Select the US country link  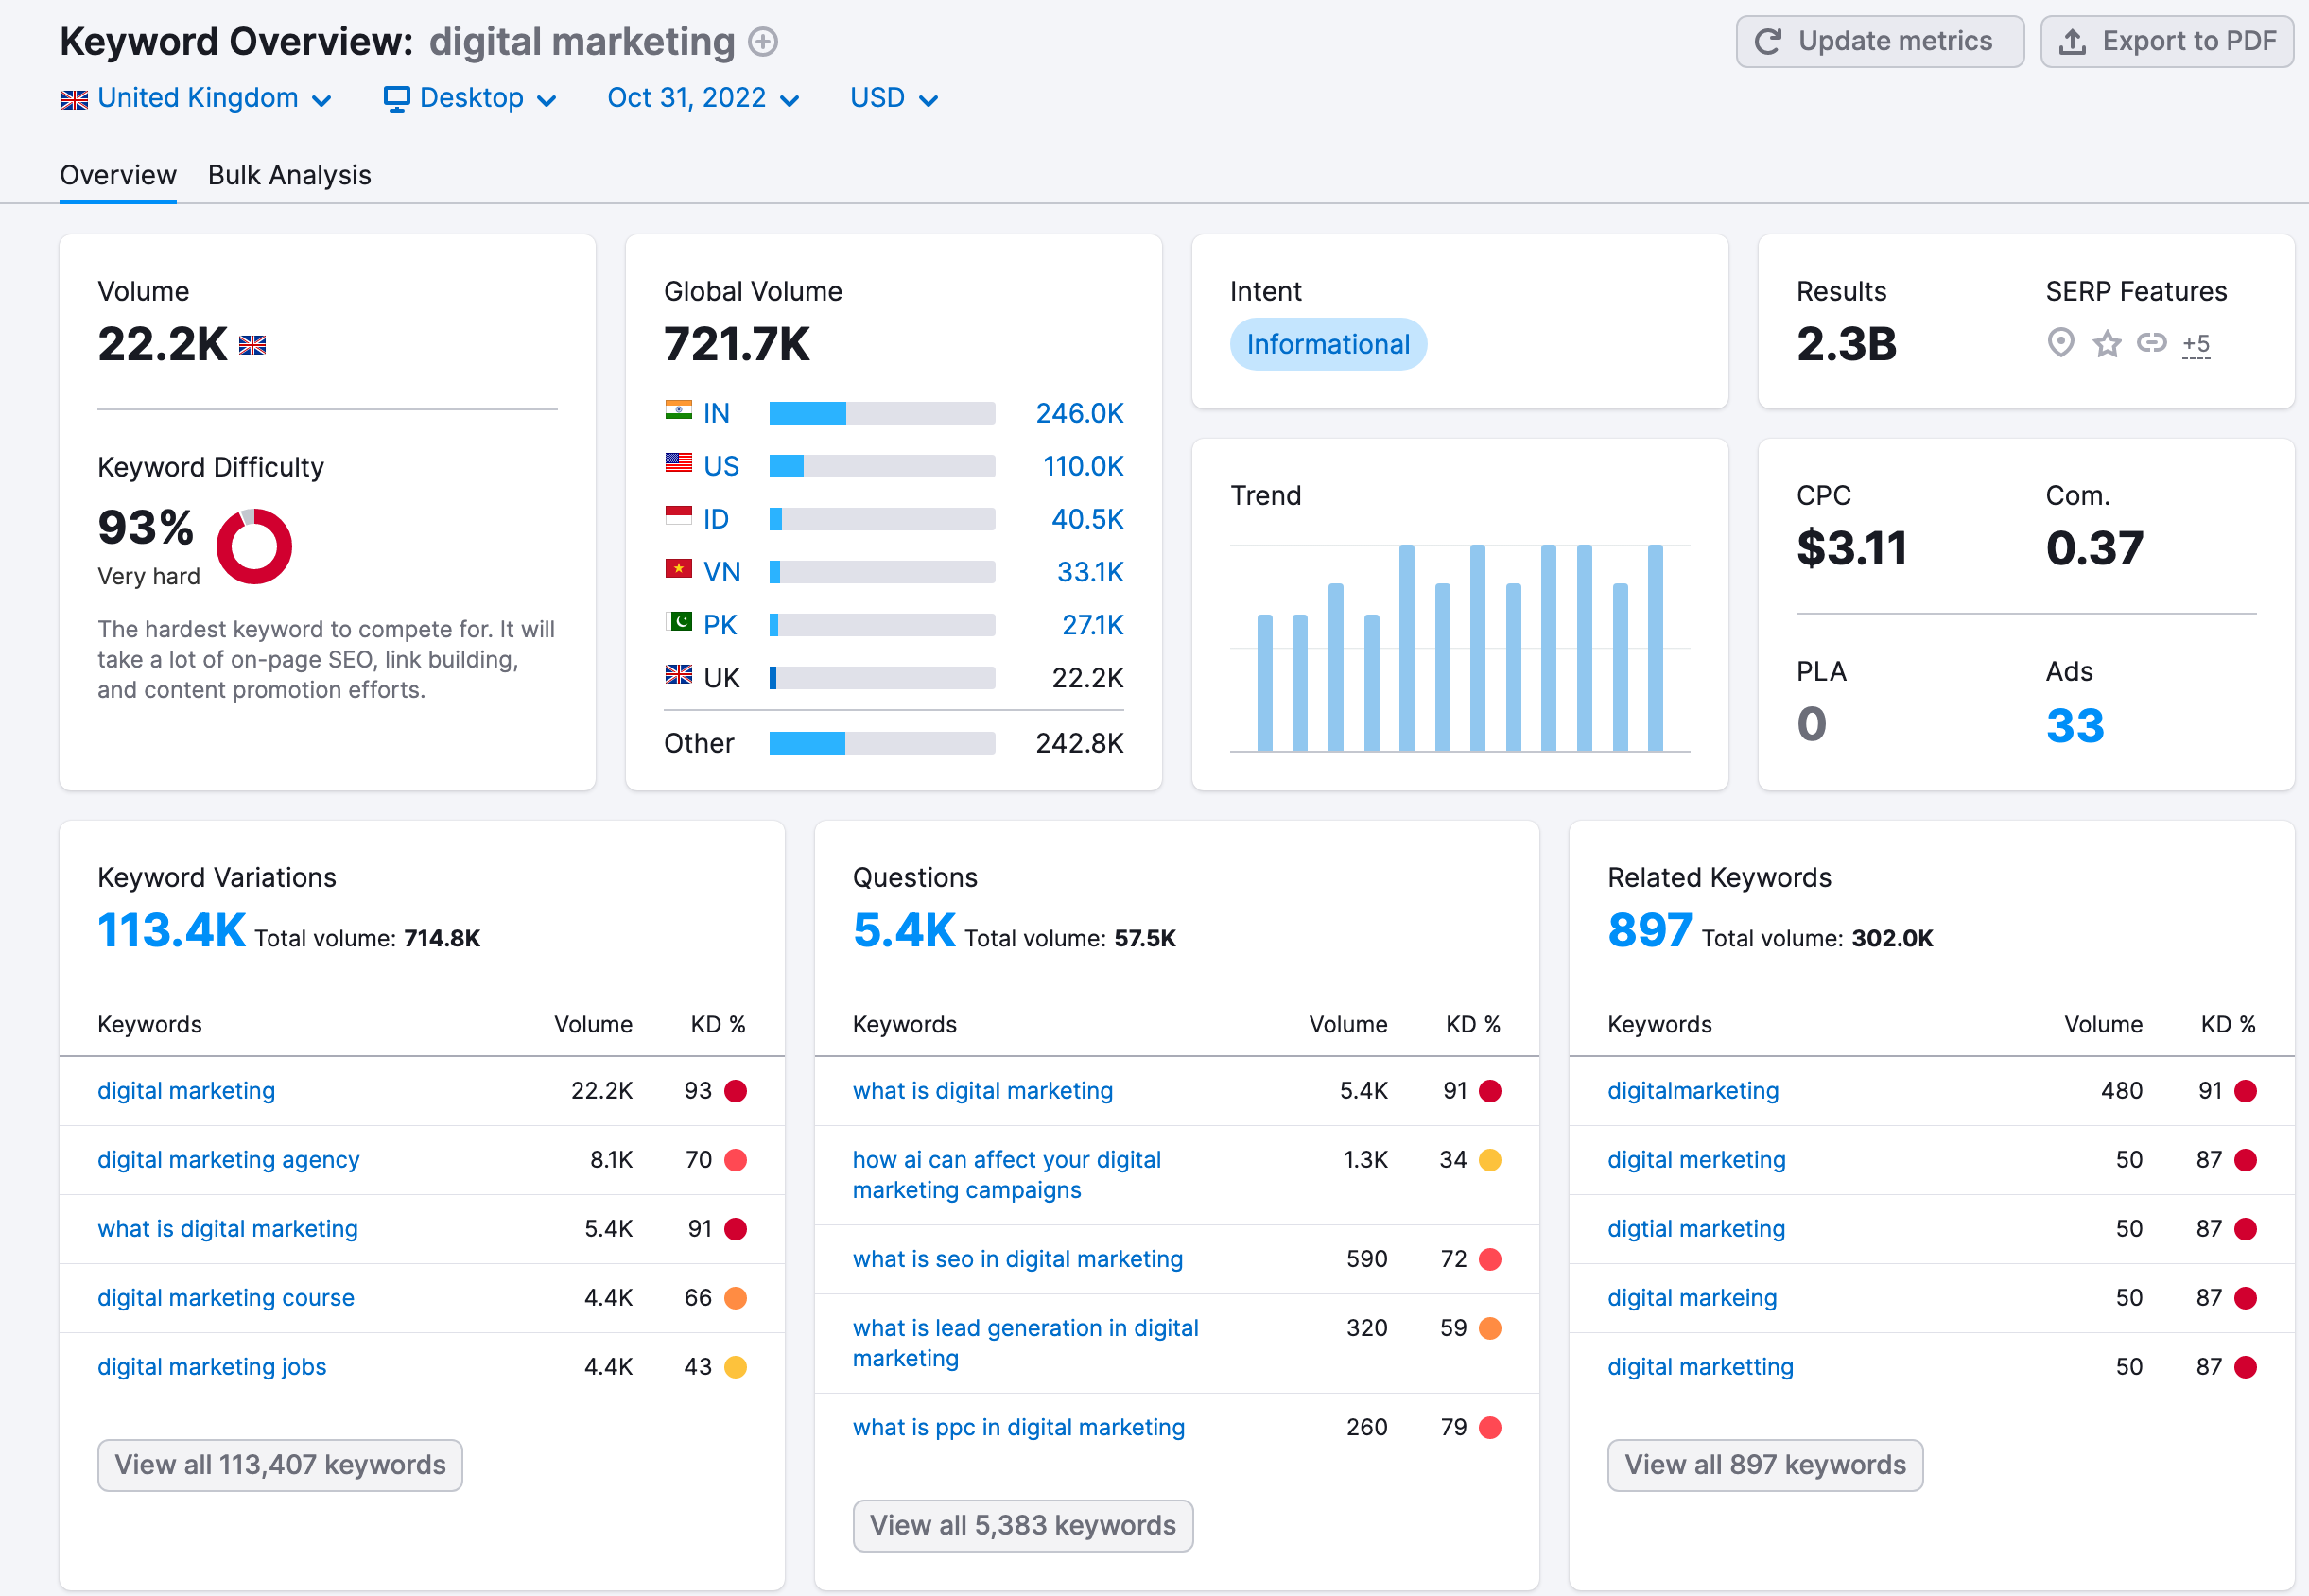tap(721, 466)
